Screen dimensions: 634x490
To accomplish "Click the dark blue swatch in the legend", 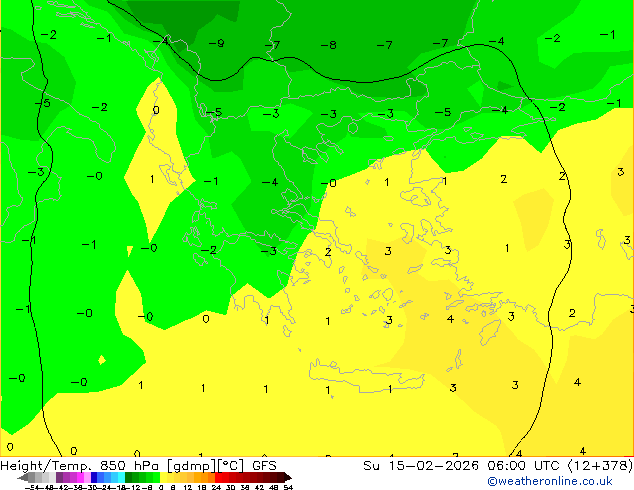I will 94,477.
